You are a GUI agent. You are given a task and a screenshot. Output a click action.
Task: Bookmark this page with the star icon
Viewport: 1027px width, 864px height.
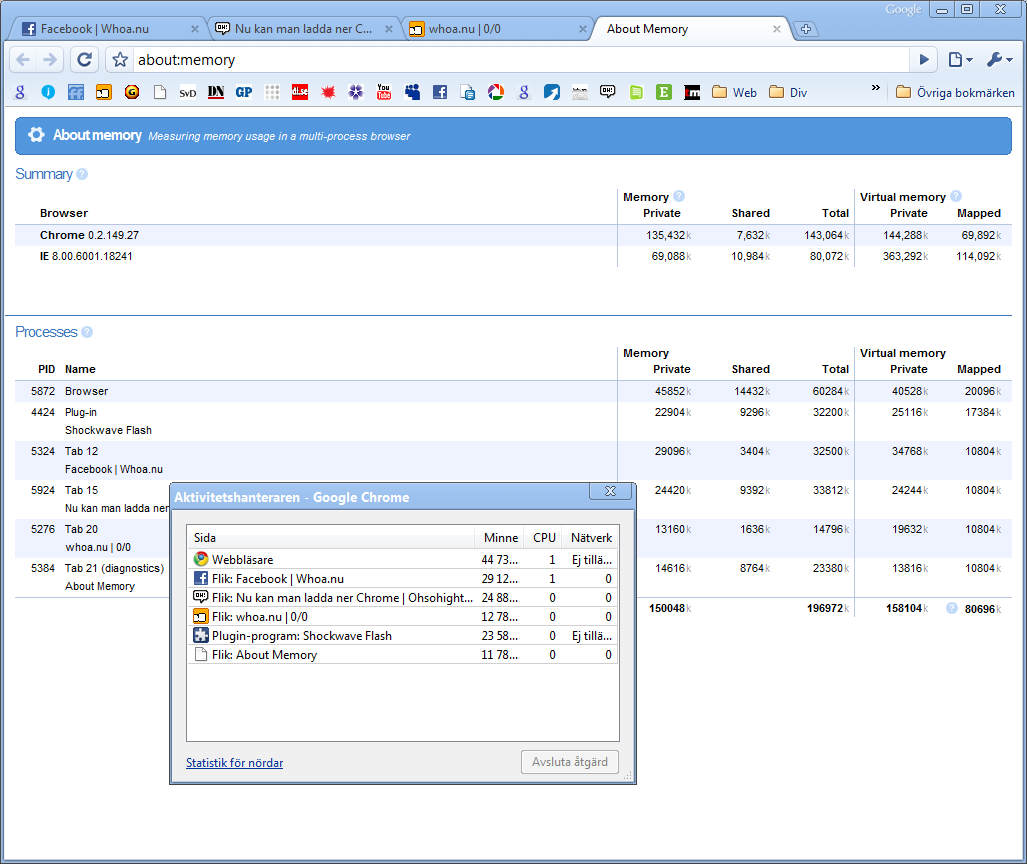point(120,60)
